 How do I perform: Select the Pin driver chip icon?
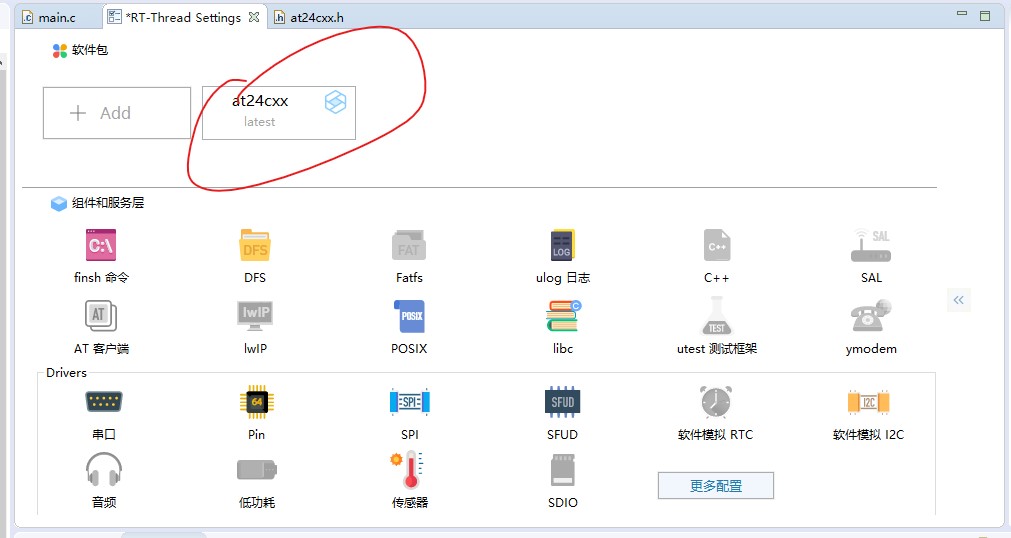coord(257,402)
